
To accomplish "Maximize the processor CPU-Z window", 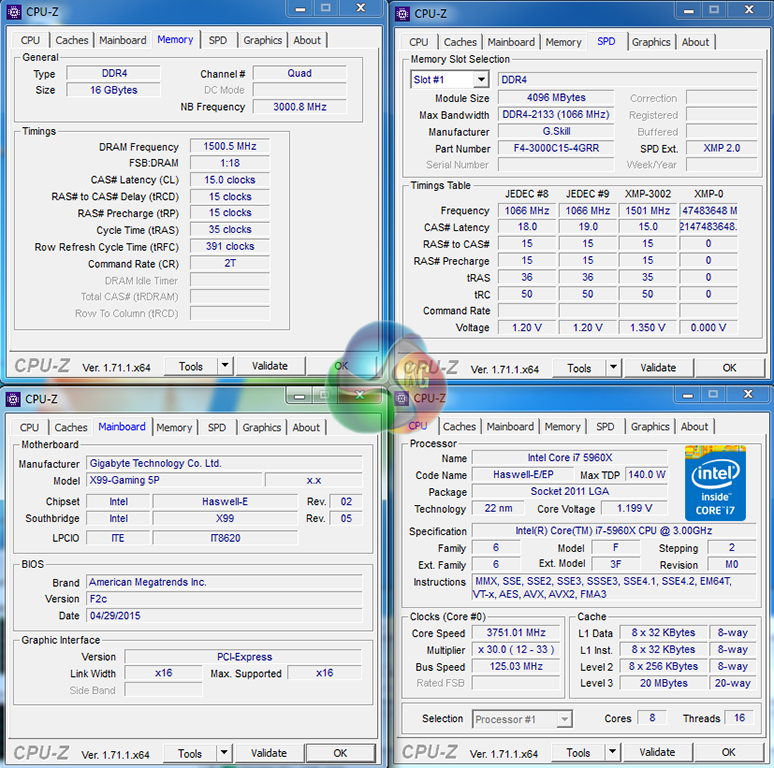I will [714, 394].
